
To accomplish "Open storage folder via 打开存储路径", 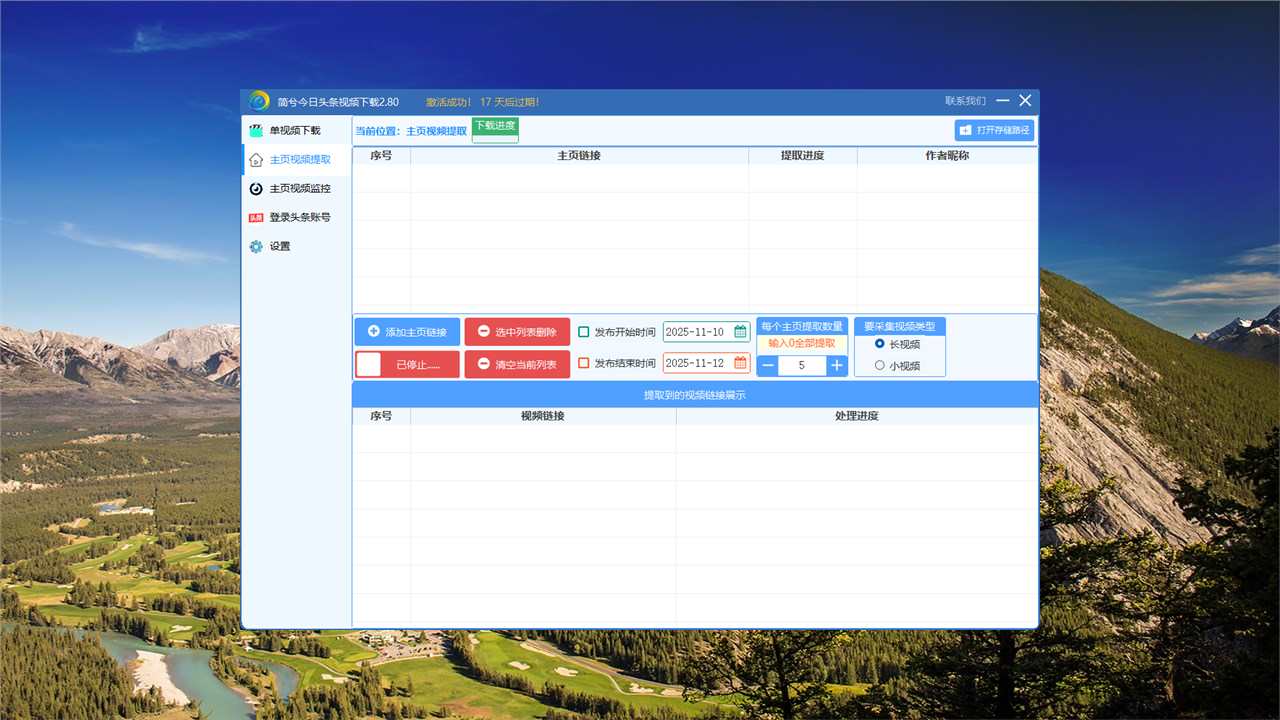I will [994, 130].
